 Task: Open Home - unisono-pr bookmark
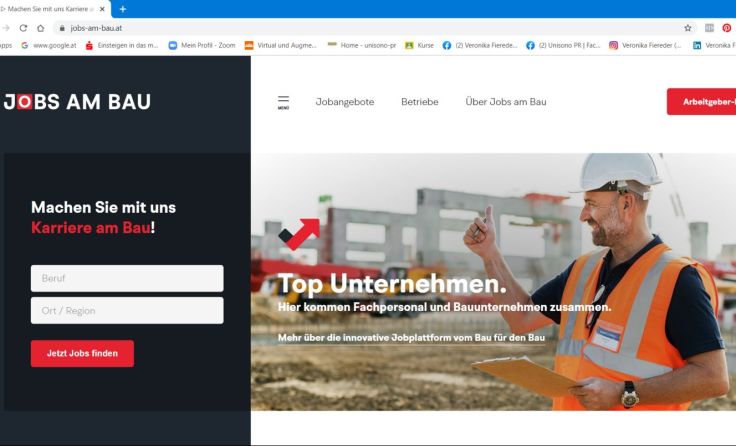(x=362, y=46)
